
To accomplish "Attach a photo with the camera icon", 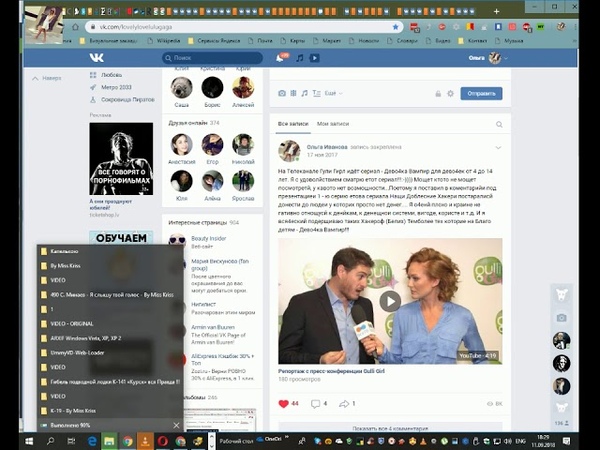I will [x=282, y=93].
